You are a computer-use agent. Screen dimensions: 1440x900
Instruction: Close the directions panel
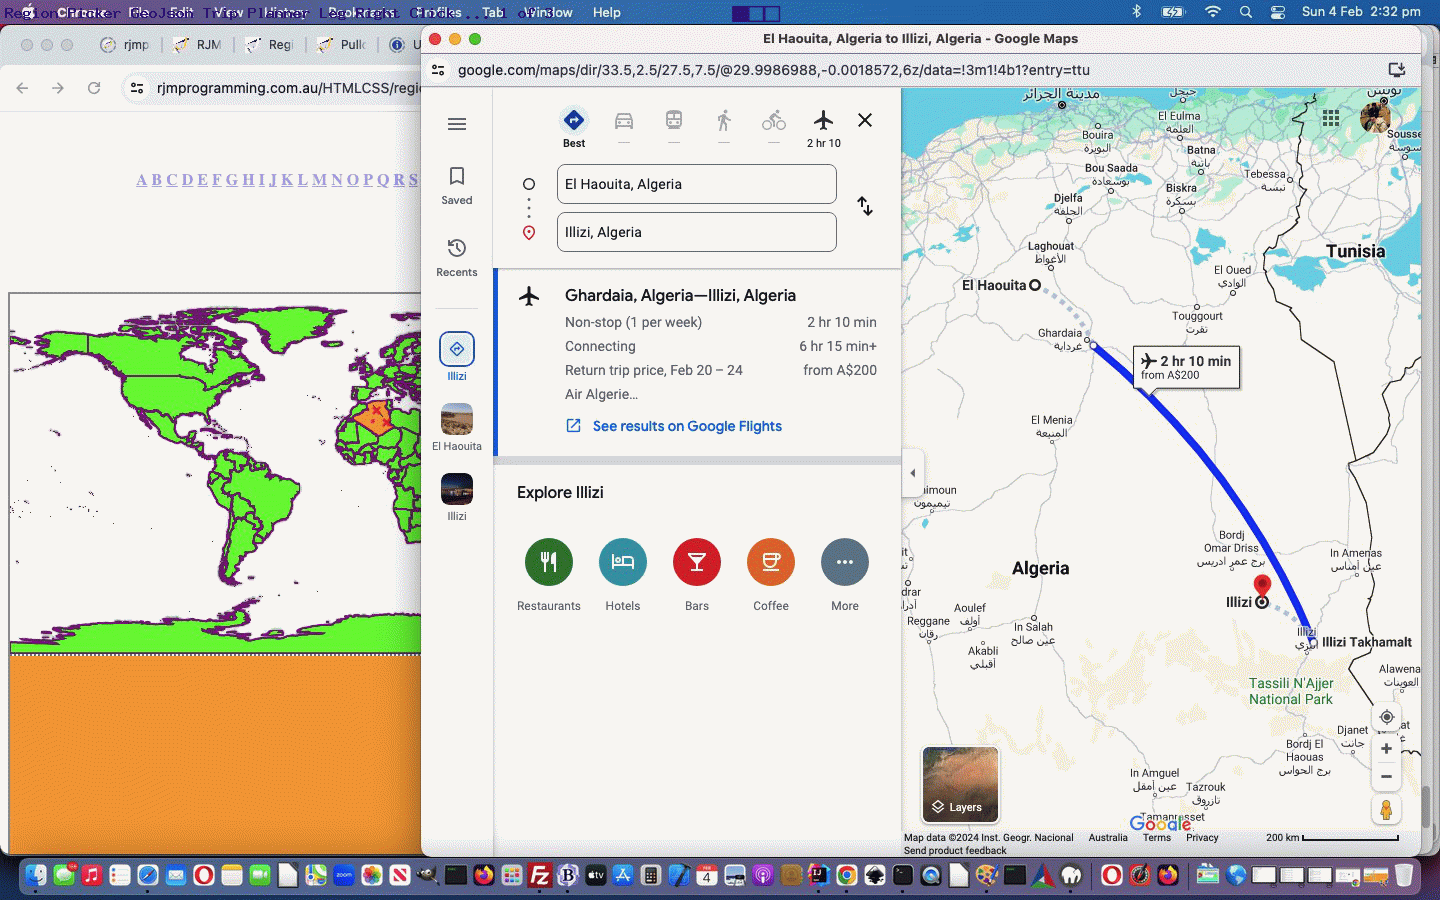pos(865,120)
